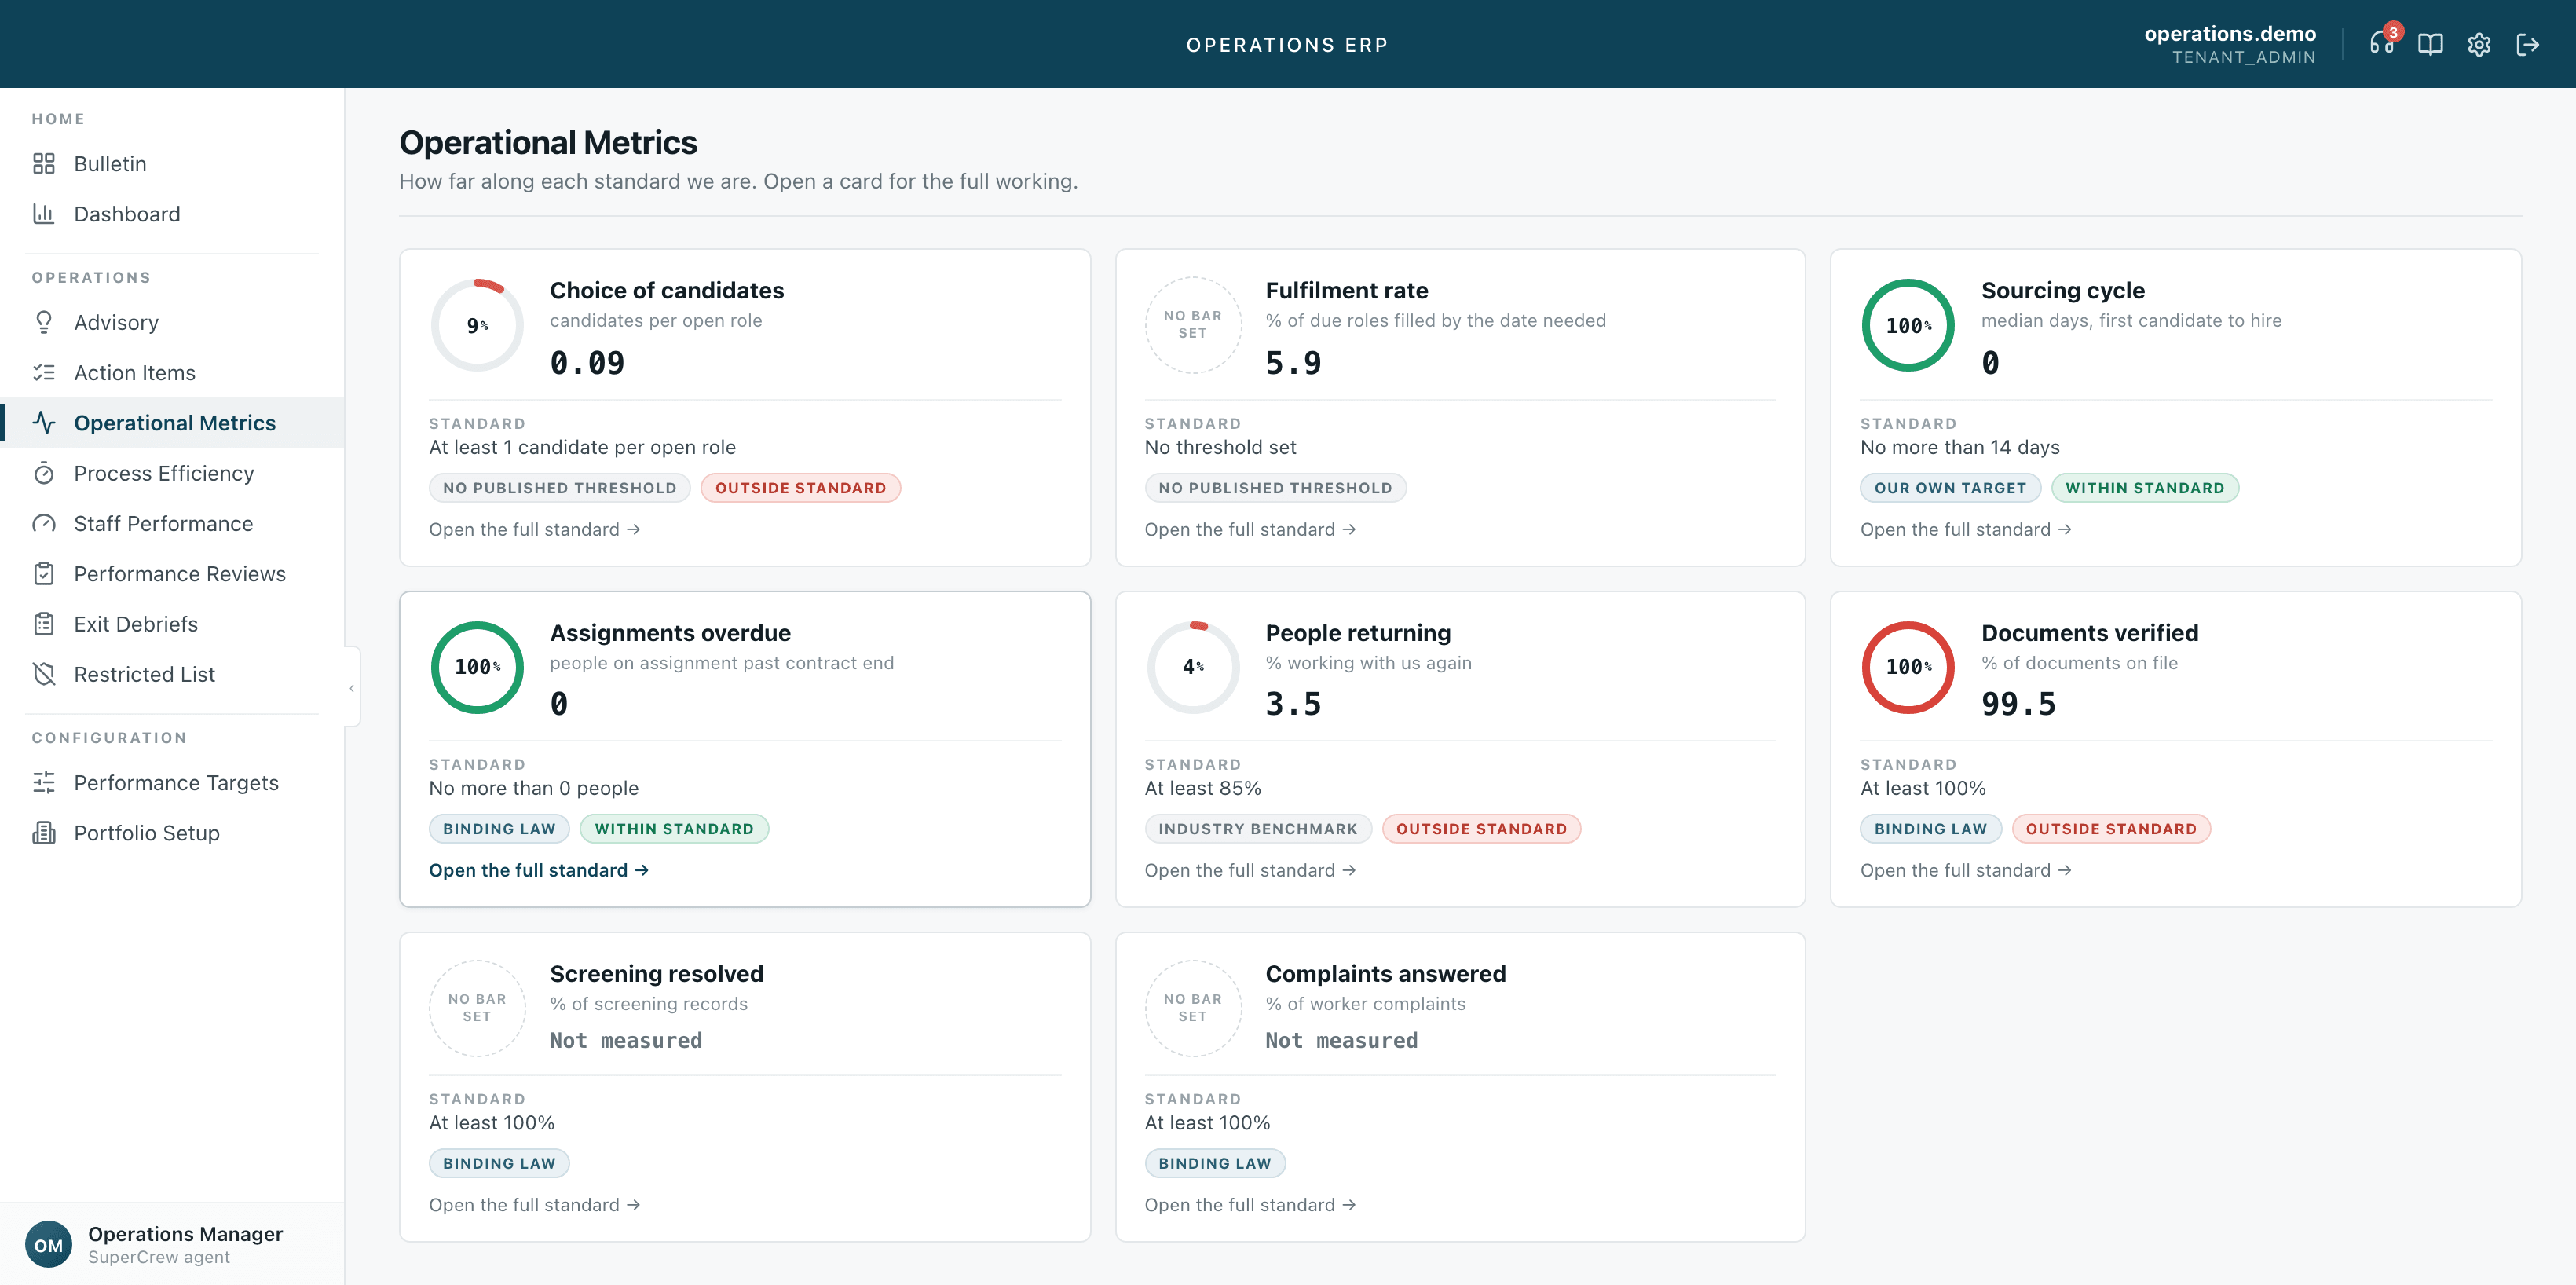Click the 9% Choice of candidates progress ring

tap(477, 325)
